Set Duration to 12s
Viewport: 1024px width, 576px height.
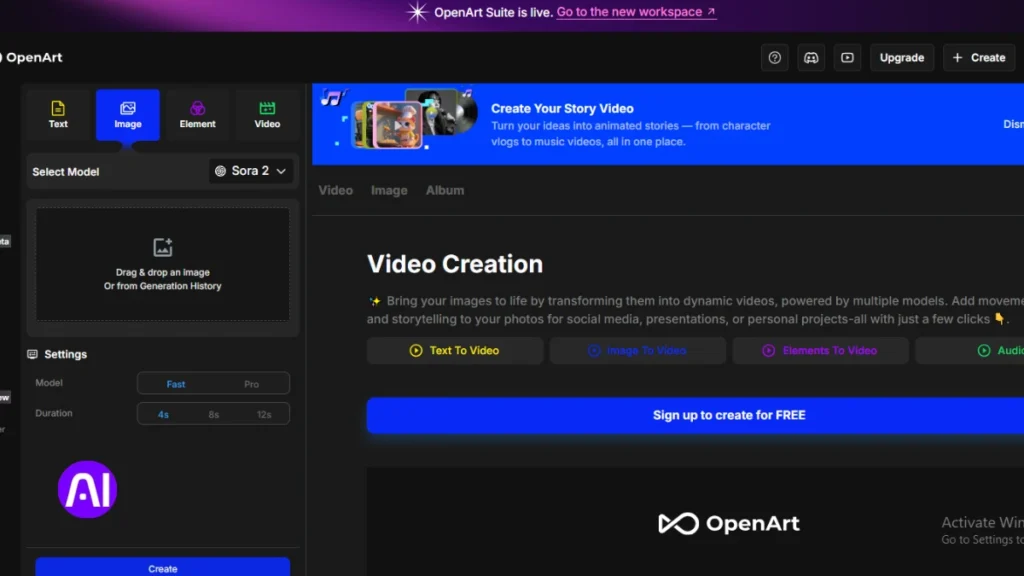[x=263, y=413]
